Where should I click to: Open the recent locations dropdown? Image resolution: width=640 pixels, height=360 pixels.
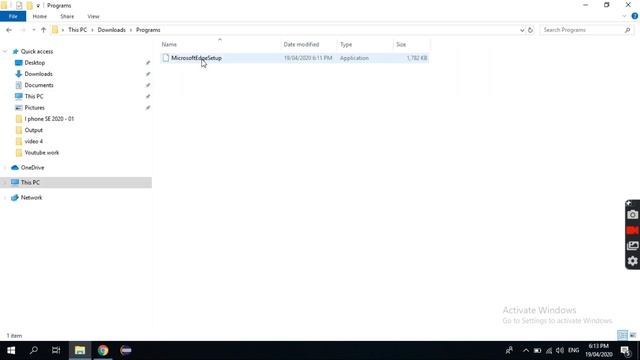click(x=33, y=30)
